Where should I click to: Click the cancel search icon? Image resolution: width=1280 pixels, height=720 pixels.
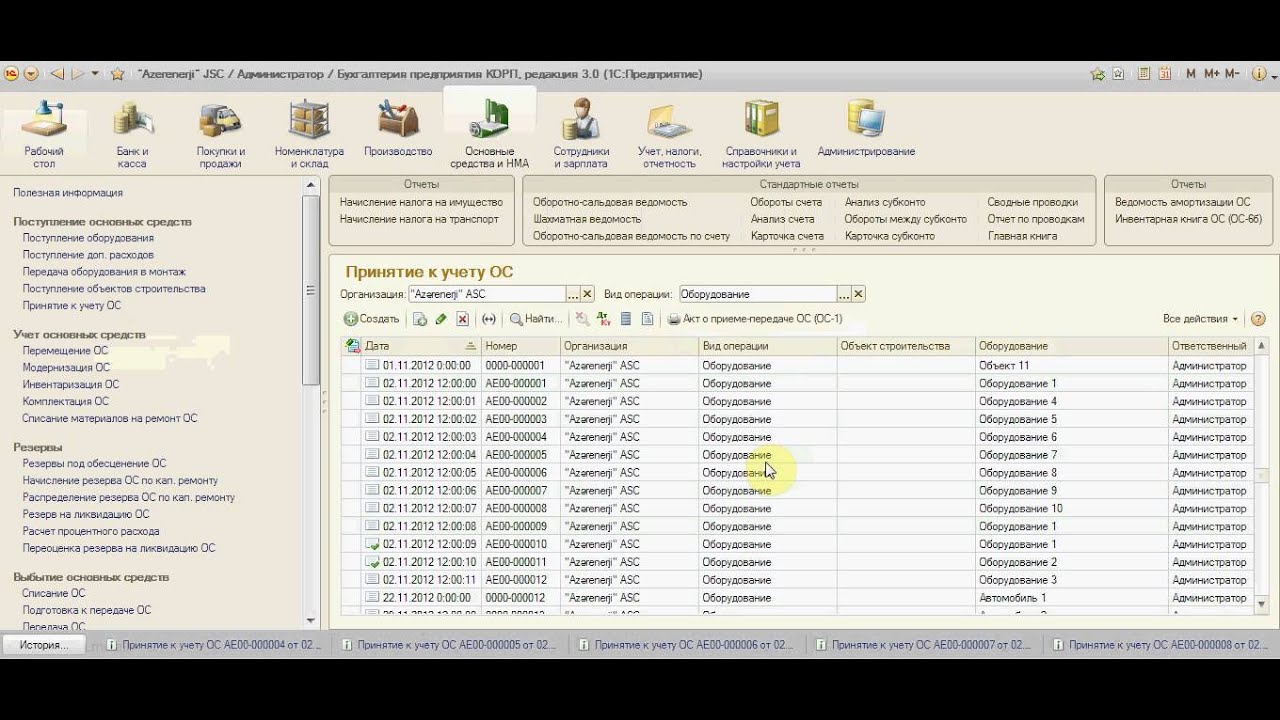(582, 319)
